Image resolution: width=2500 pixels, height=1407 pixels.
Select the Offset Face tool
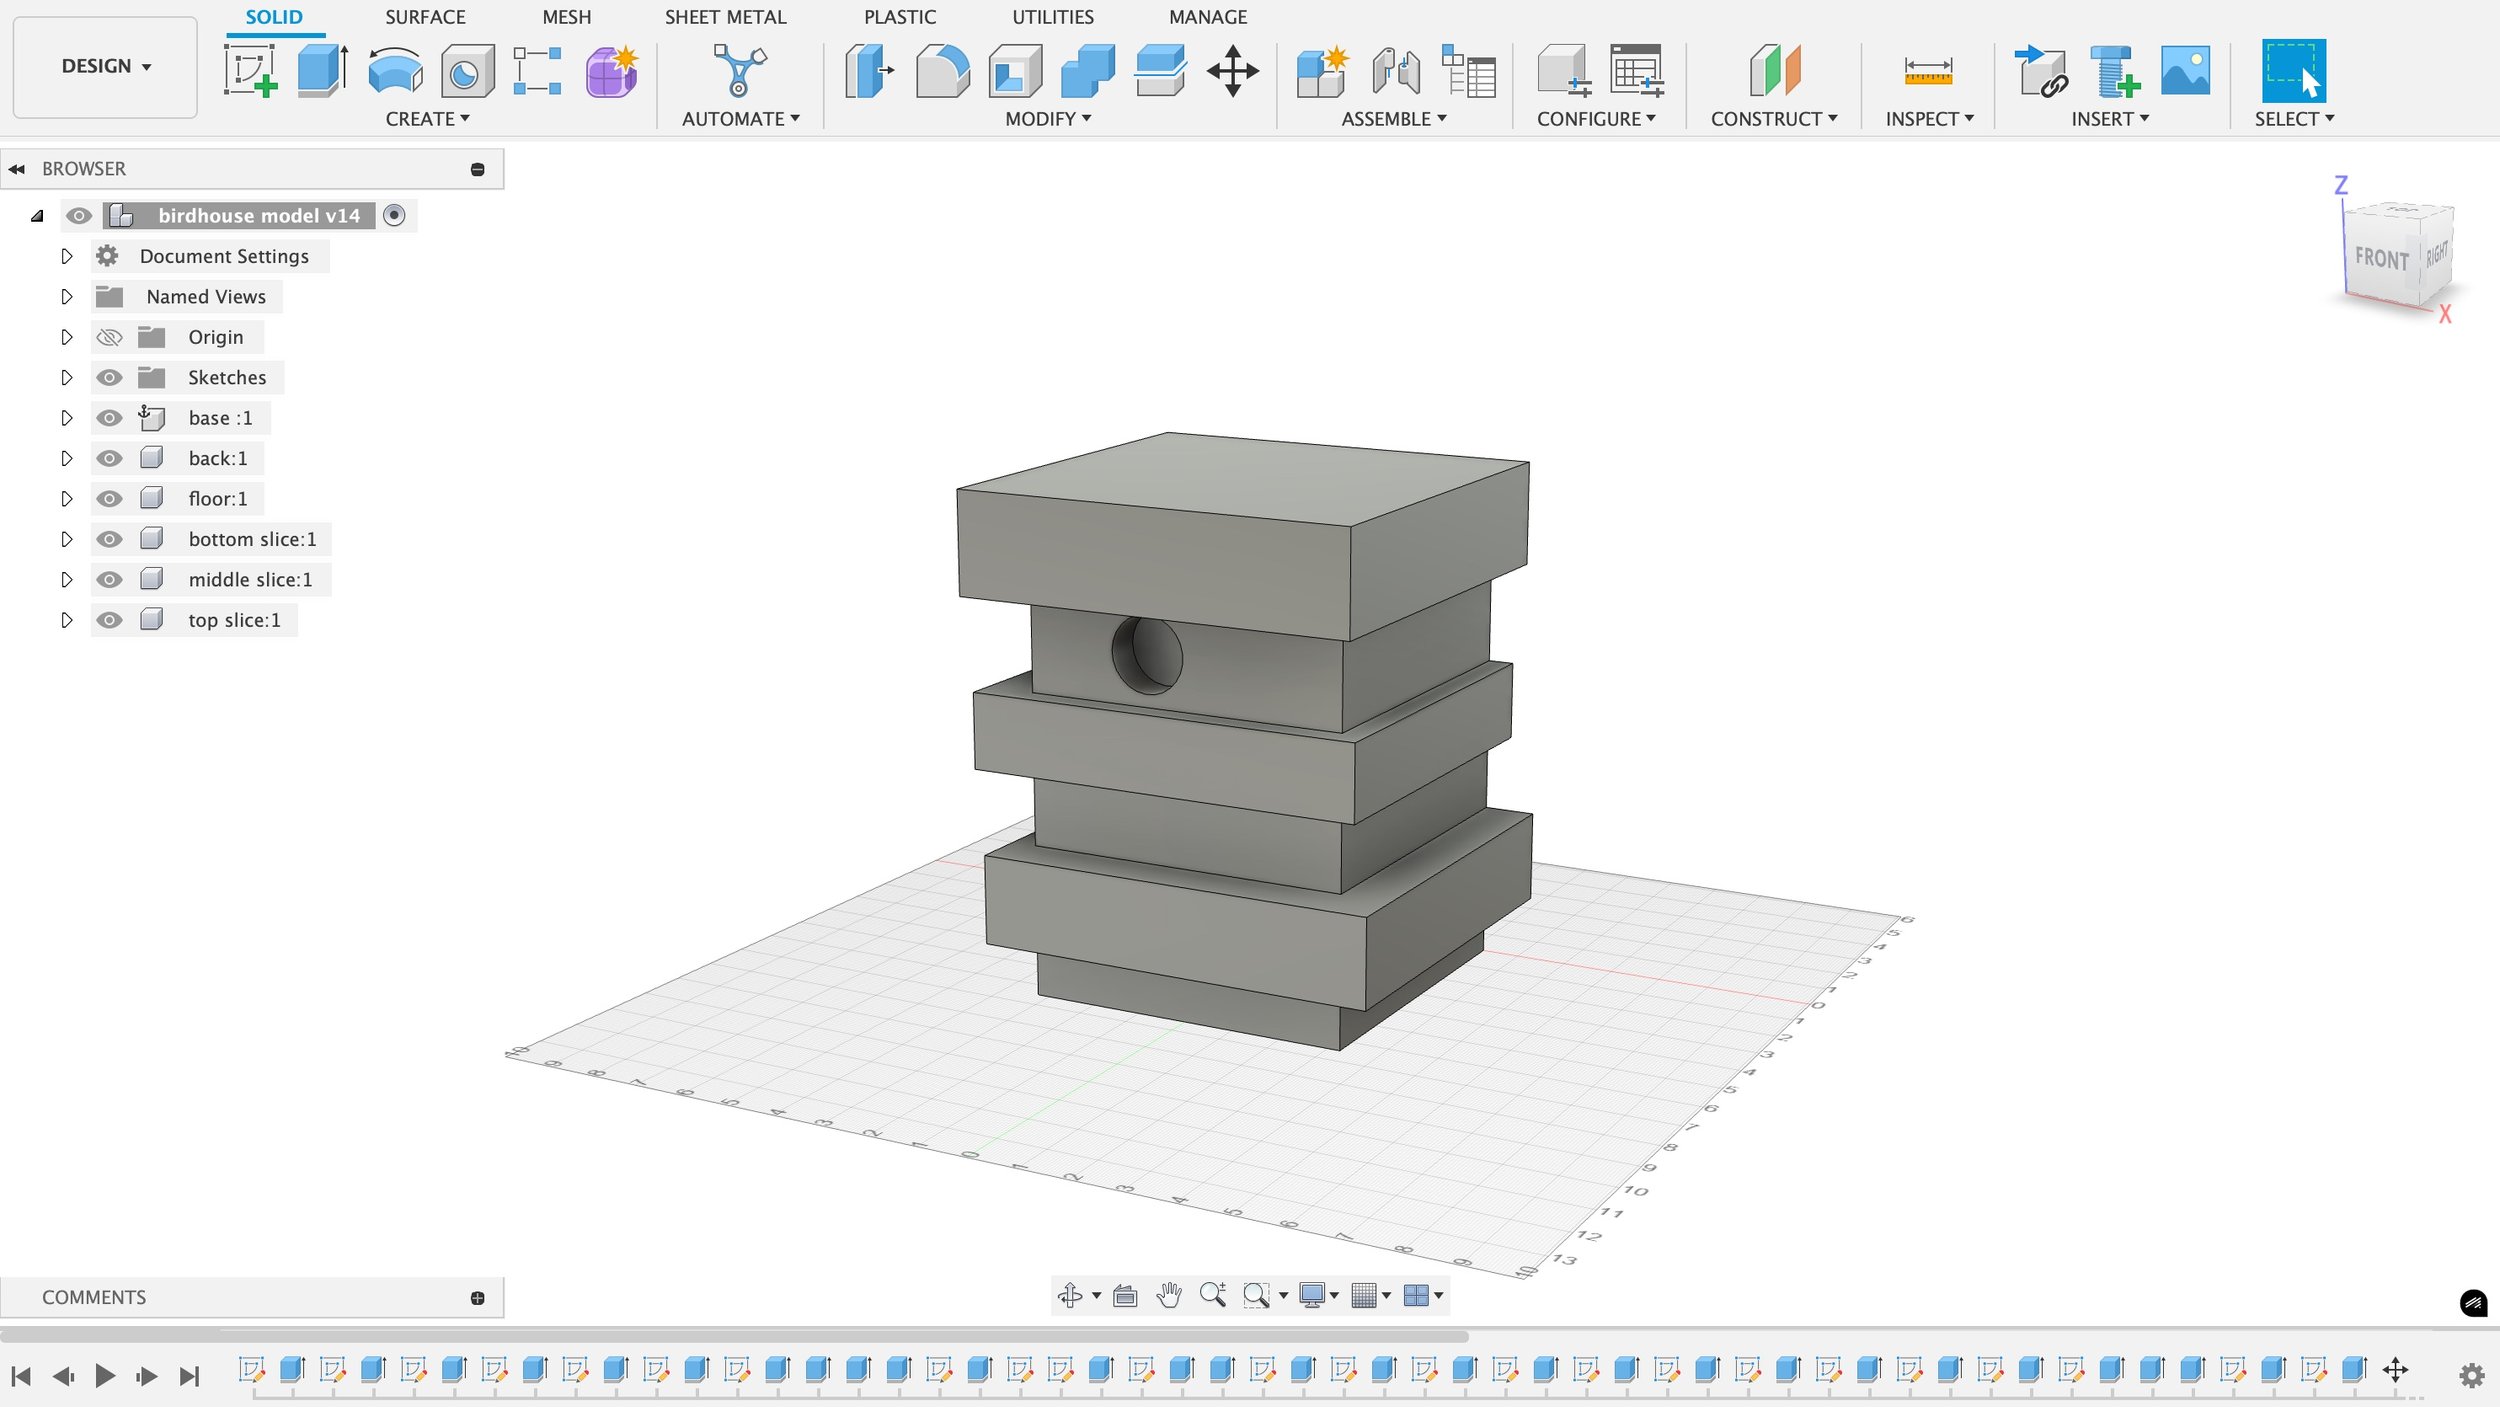(x=1160, y=71)
